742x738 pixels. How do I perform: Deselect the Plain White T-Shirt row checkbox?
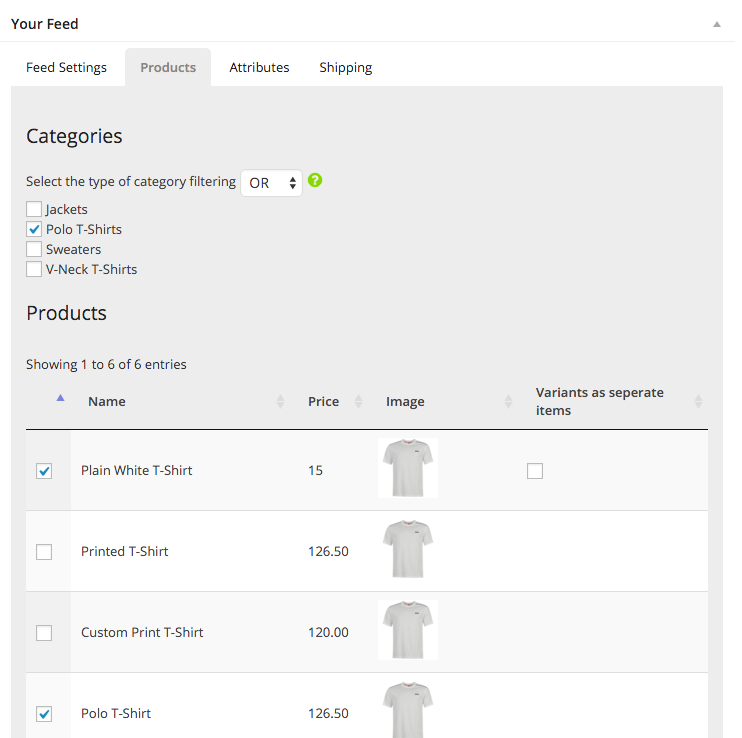coord(44,471)
